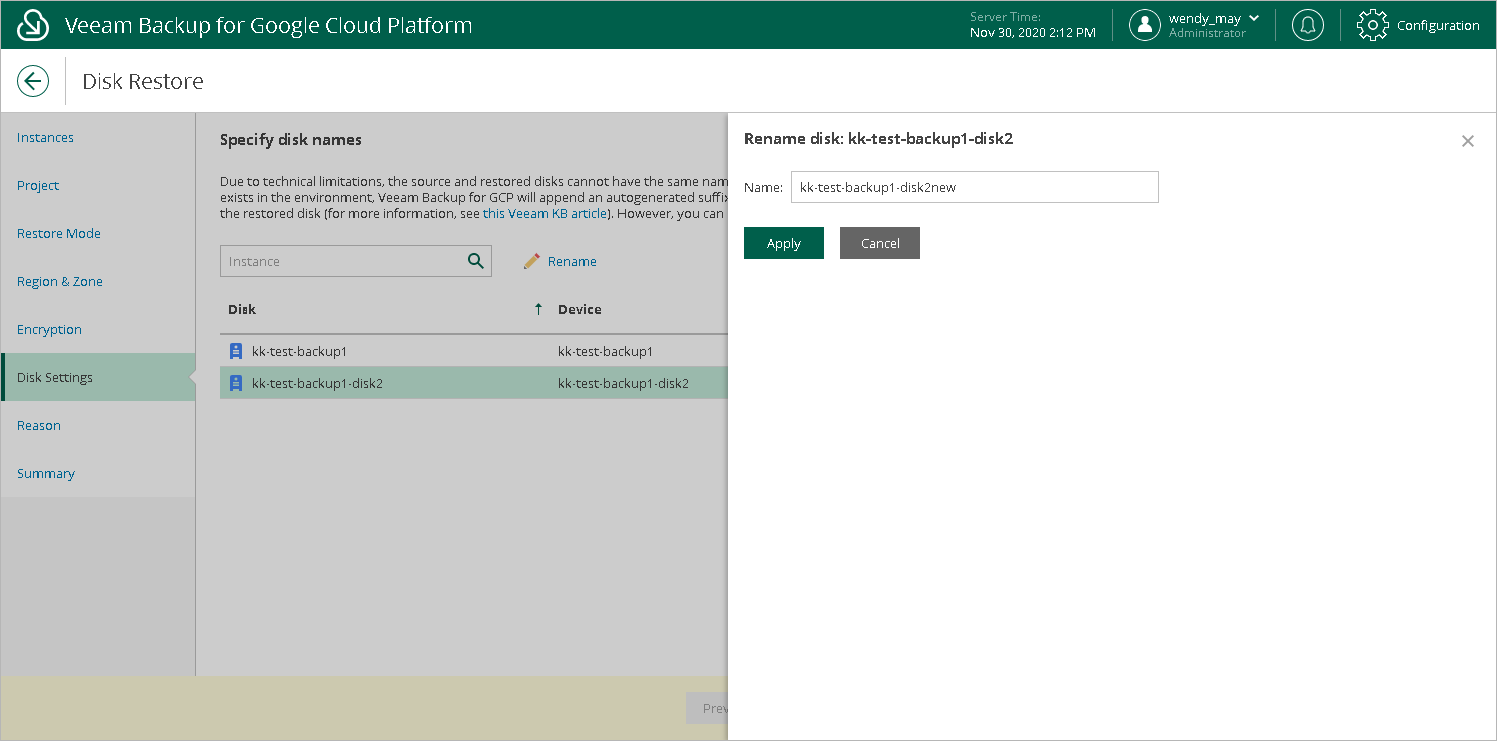Focus the Name input field
The width and height of the screenshot is (1497, 741).
(975, 187)
